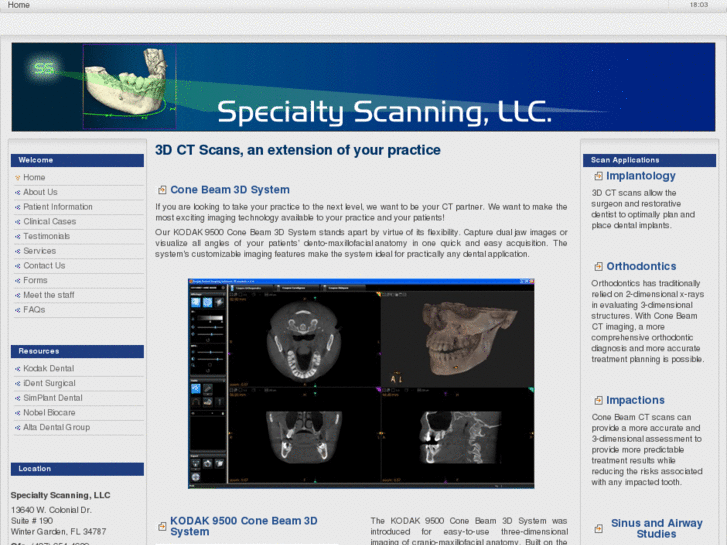Click the Home title in top bar
Viewport: 727px width, 545px height.
pos(19,5)
